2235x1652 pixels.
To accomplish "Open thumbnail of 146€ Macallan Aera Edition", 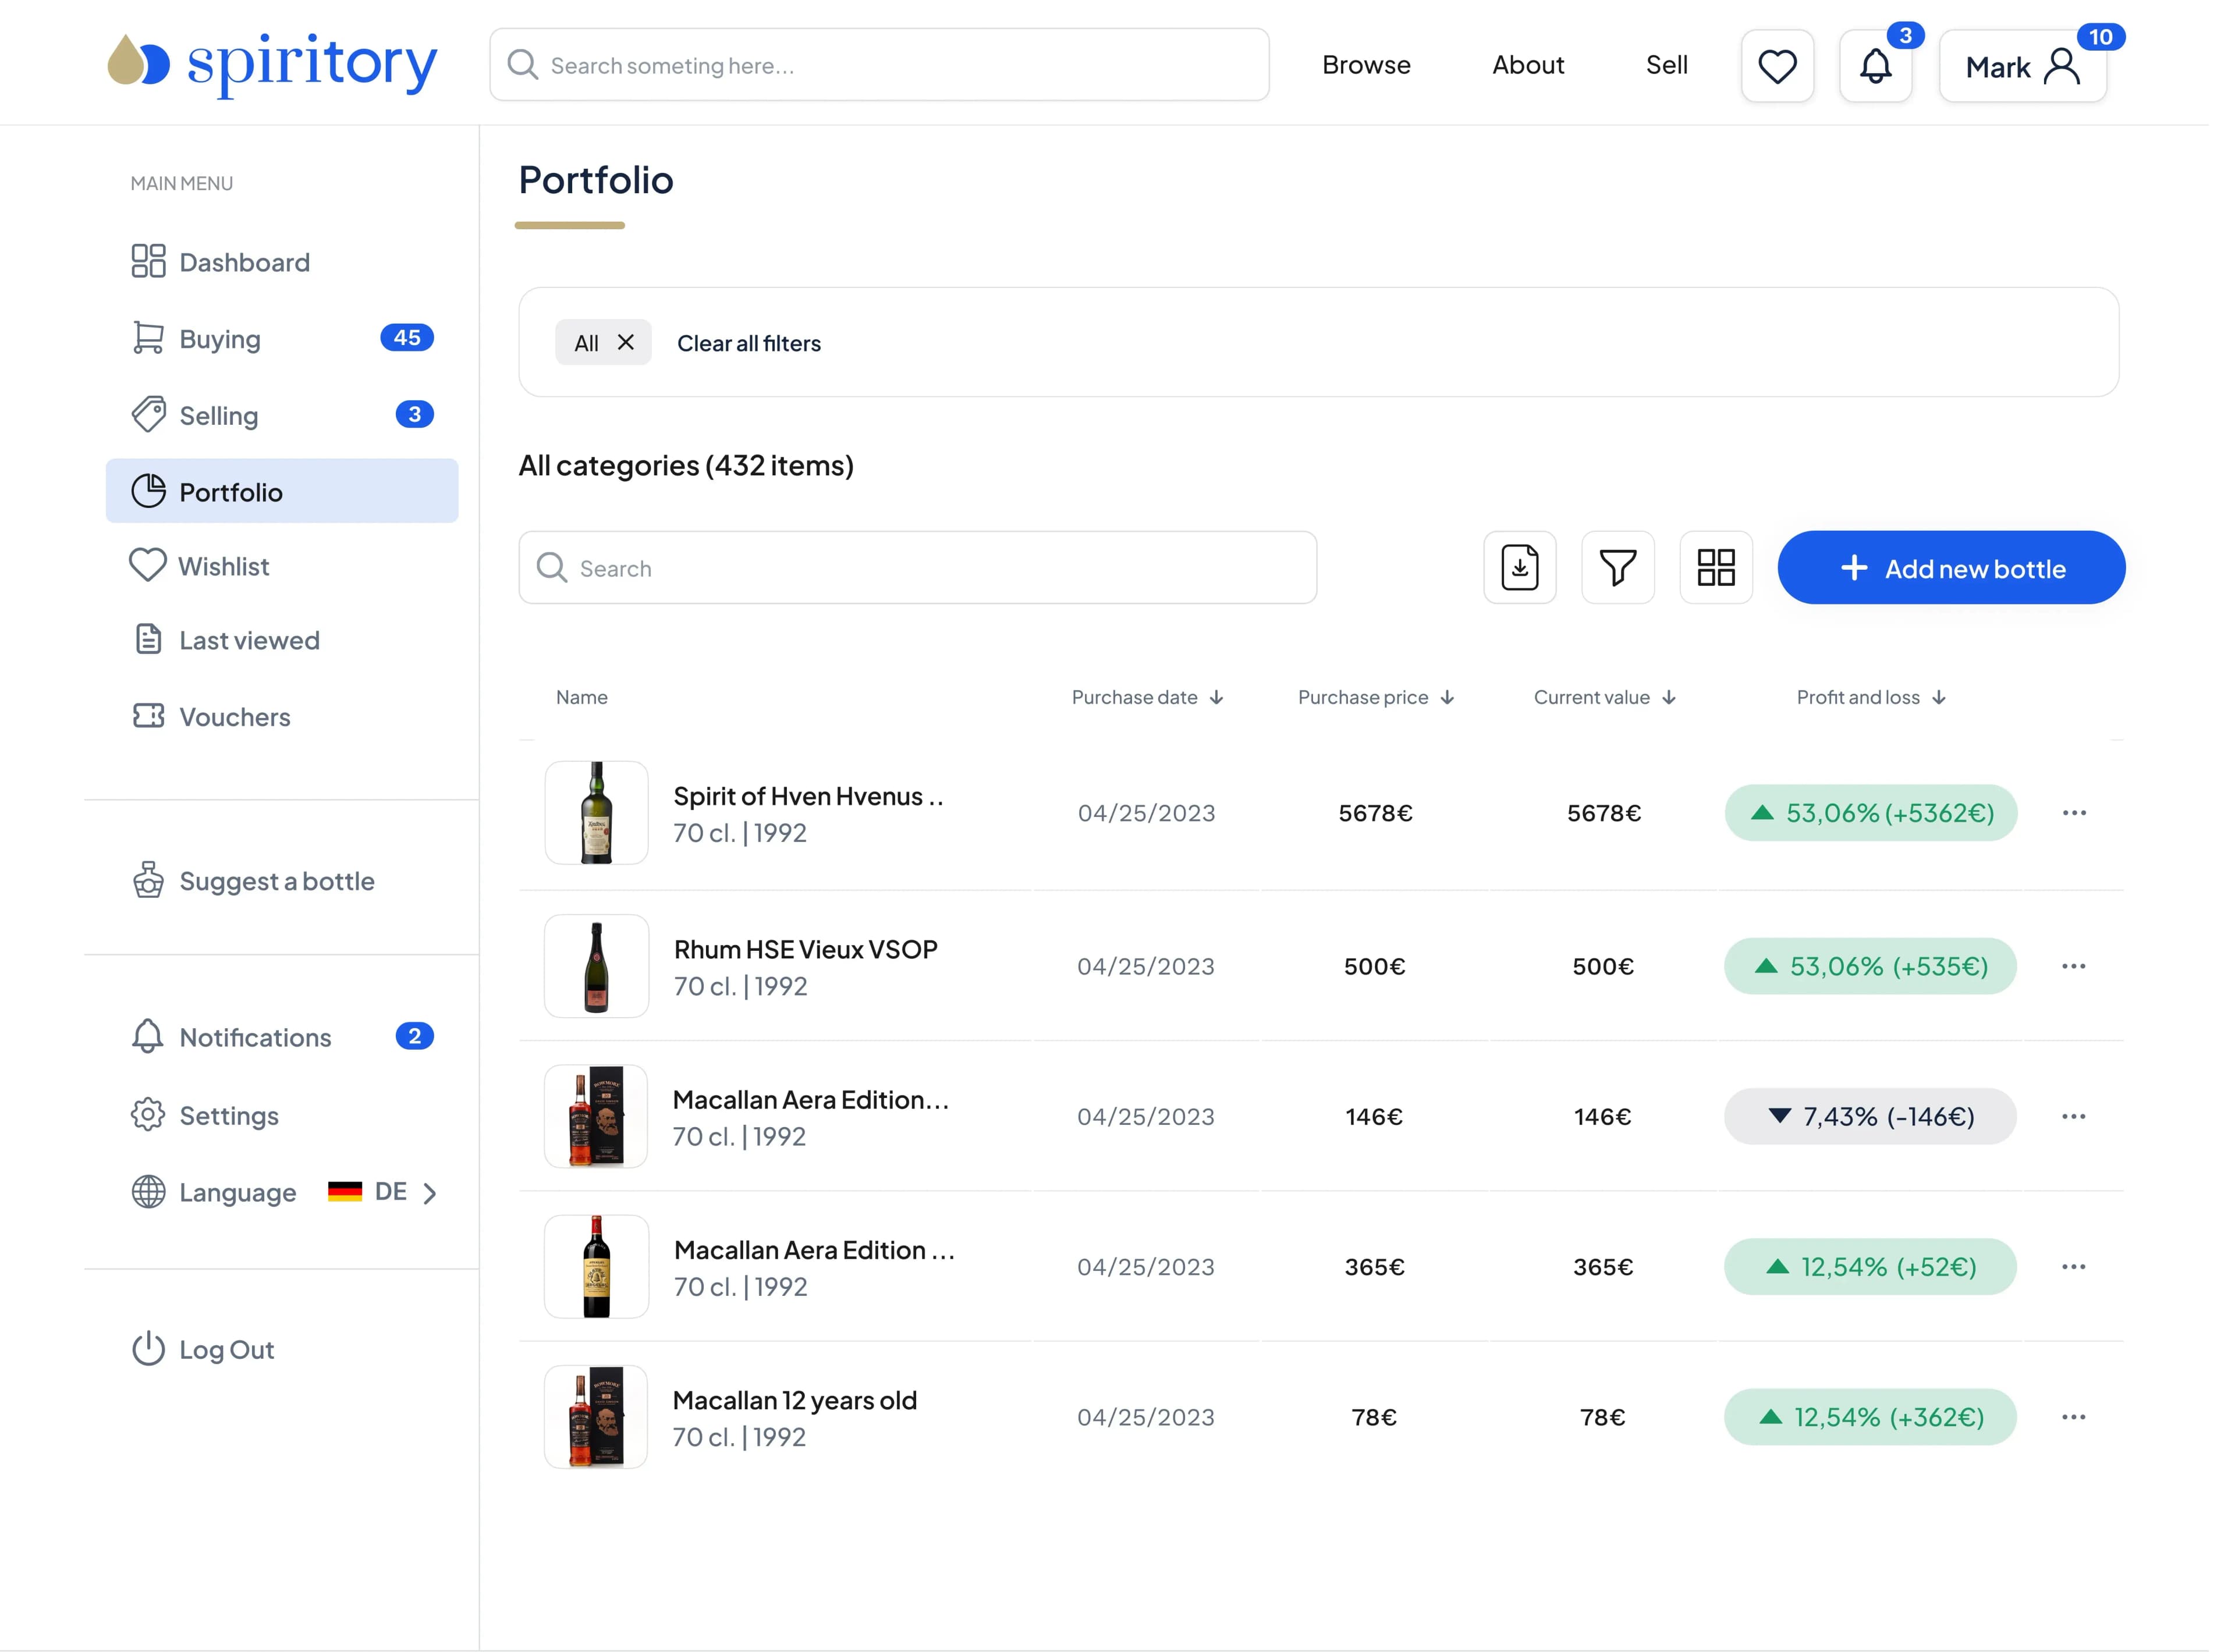I will 596,1116.
